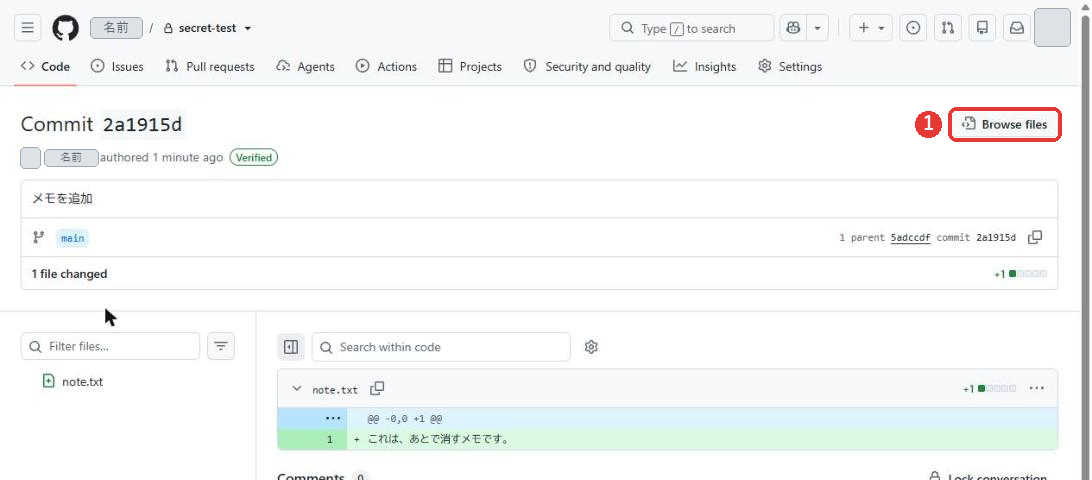This screenshot has height=480, width=1092.
Task: Switch to the Agents tab
Action: (x=305, y=66)
